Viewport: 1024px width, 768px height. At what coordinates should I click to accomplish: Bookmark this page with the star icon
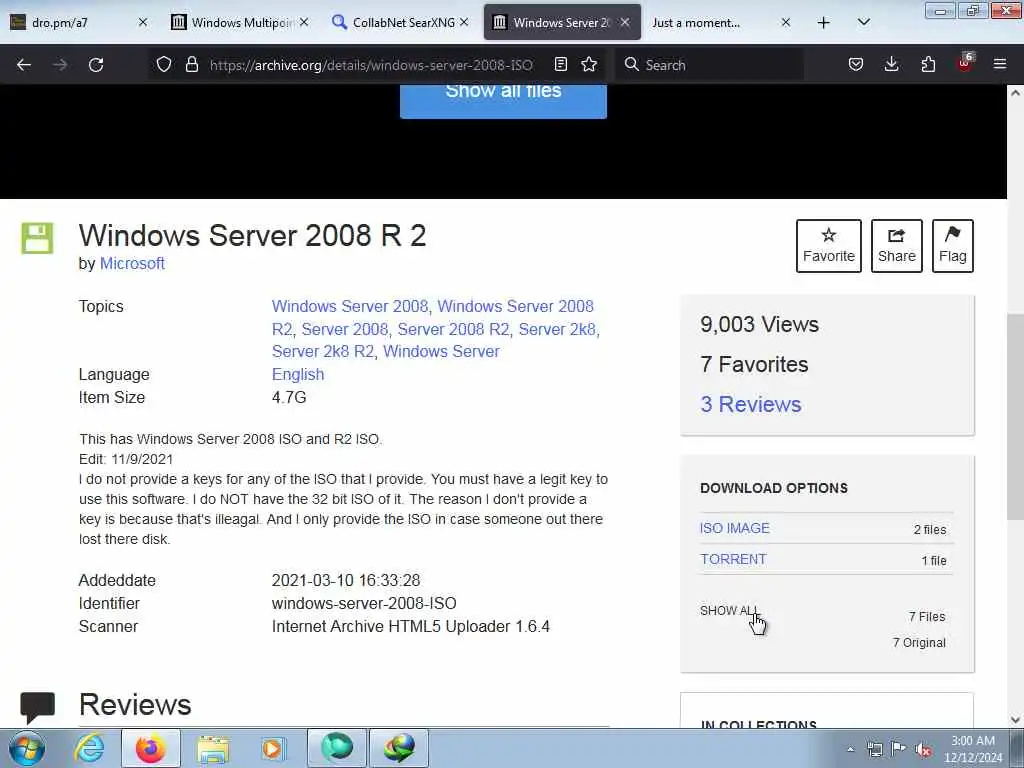tap(589, 65)
